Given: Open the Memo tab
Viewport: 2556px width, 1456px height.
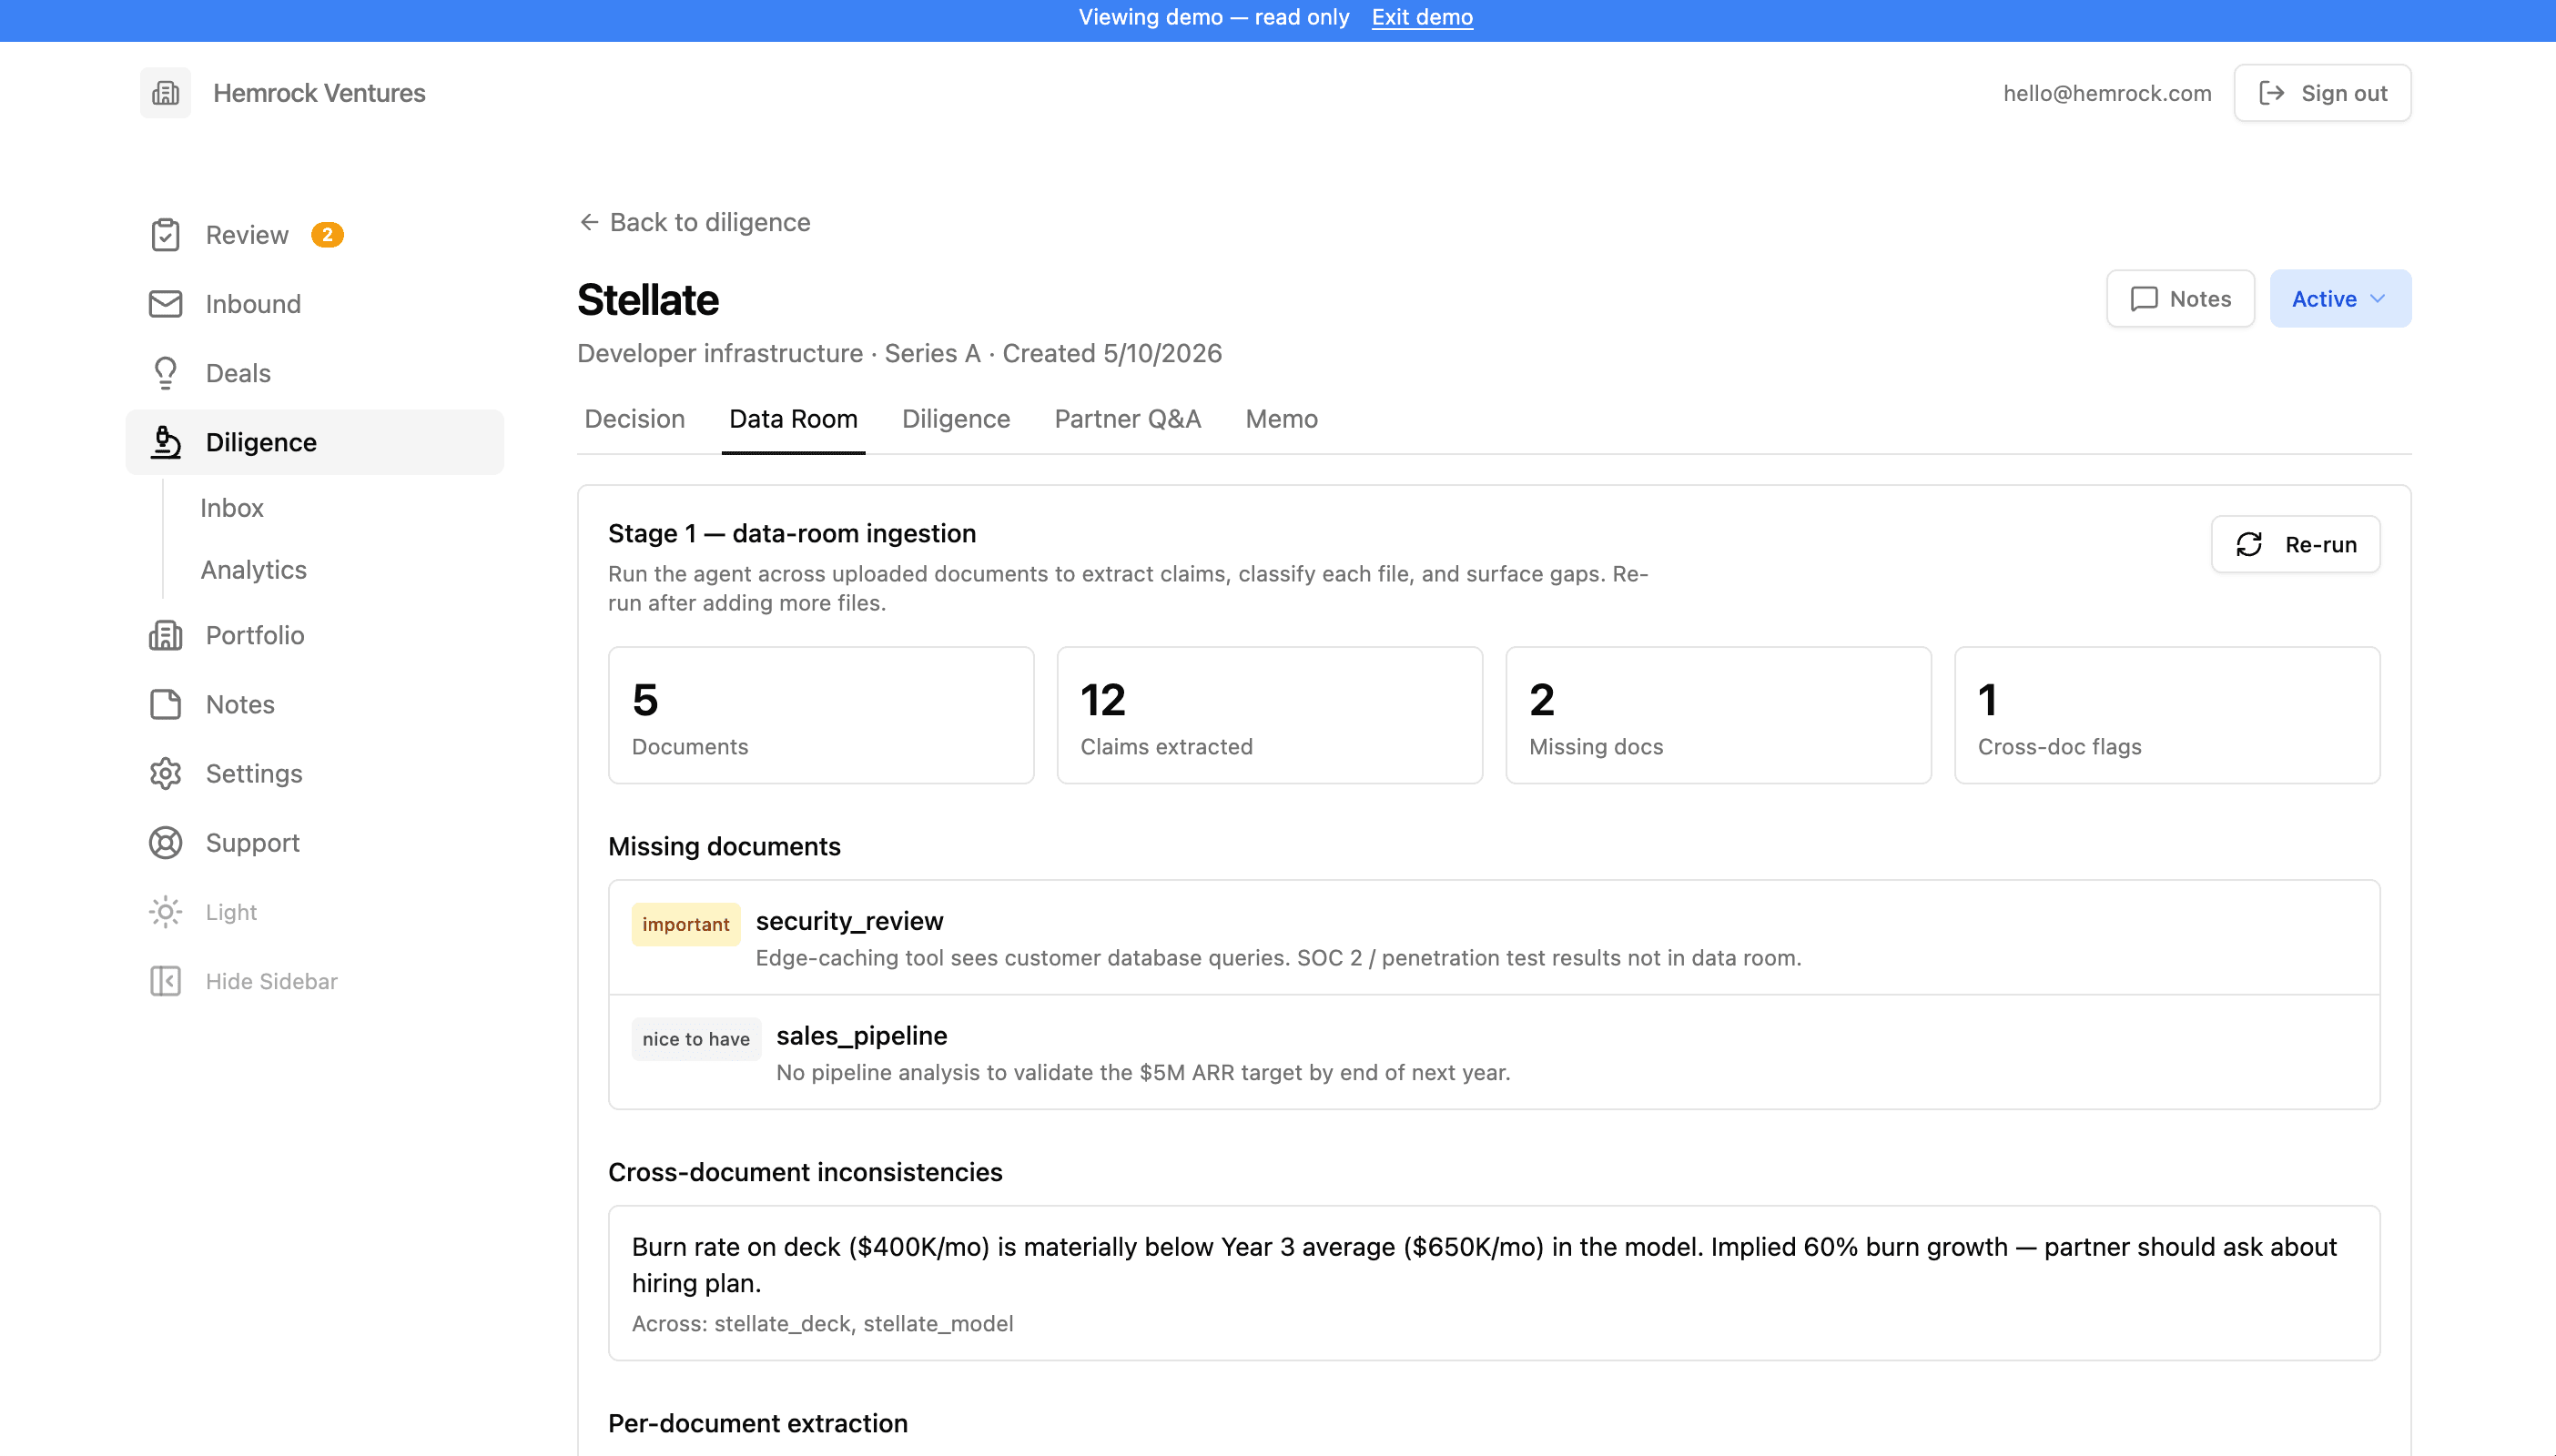Looking at the screenshot, I should click(1281, 419).
